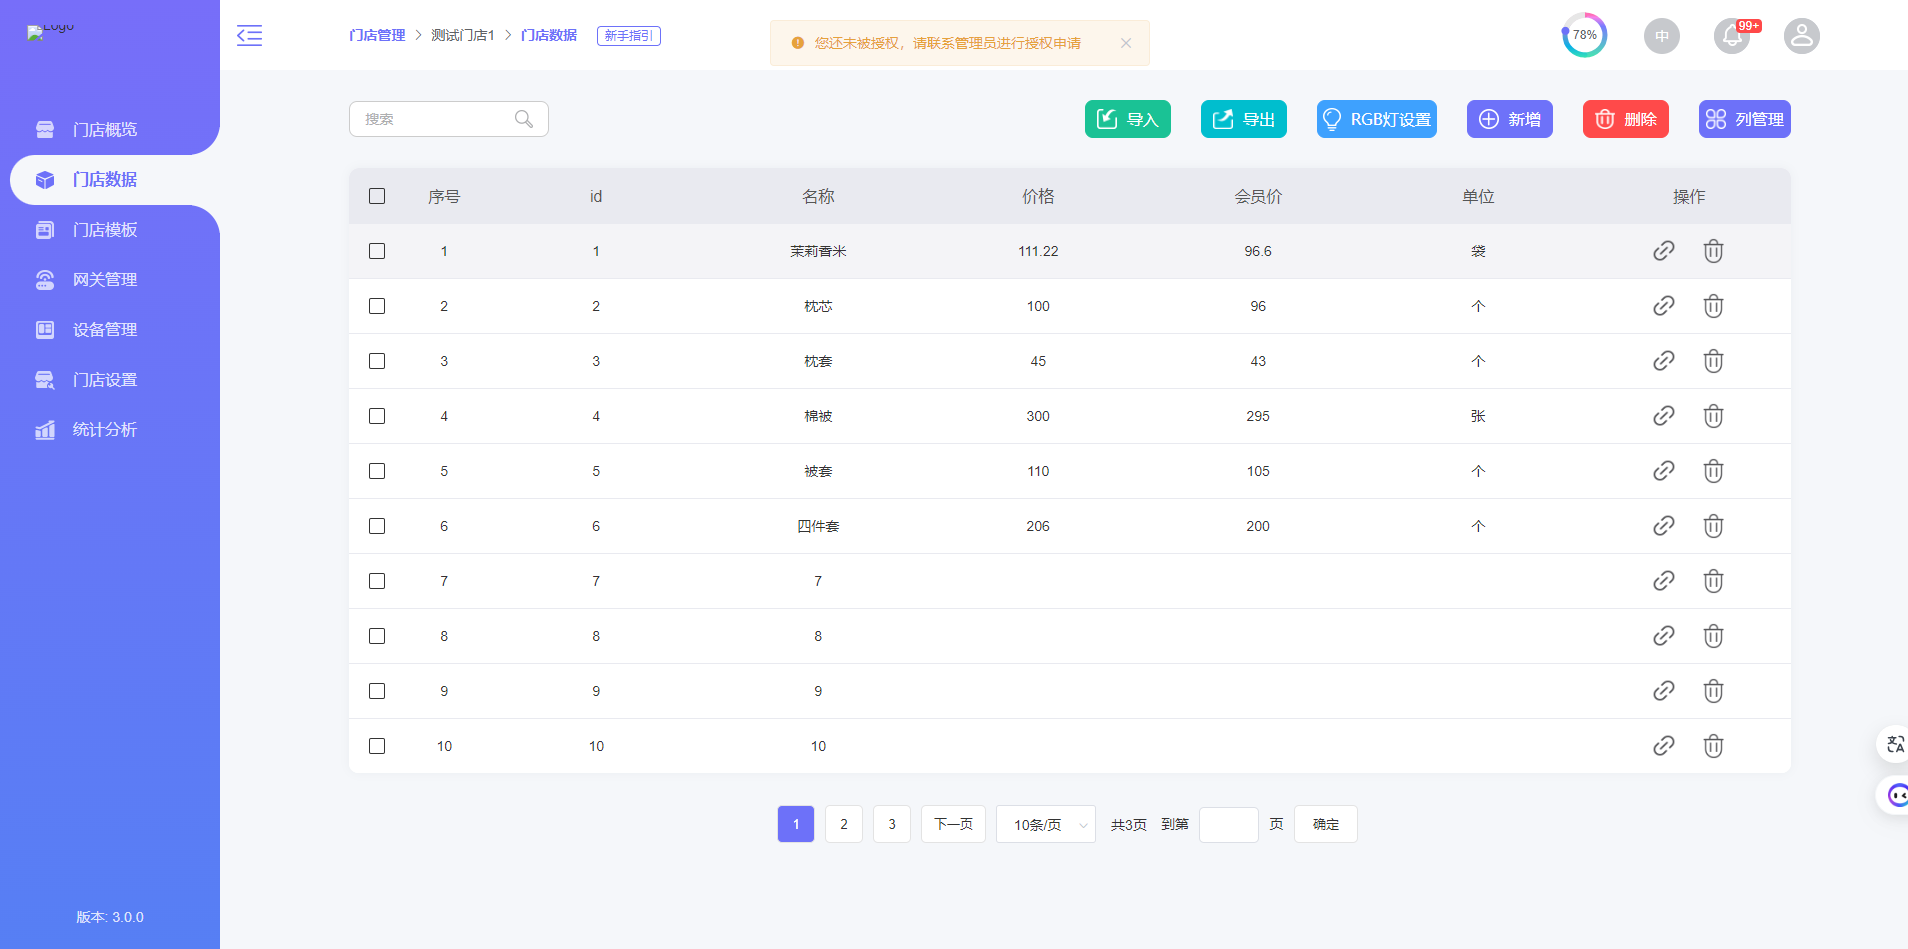Check the checkbox for row 棉被
Viewport: 1908px width, 949px height.
pyautogui.click(x=377, y=416)
